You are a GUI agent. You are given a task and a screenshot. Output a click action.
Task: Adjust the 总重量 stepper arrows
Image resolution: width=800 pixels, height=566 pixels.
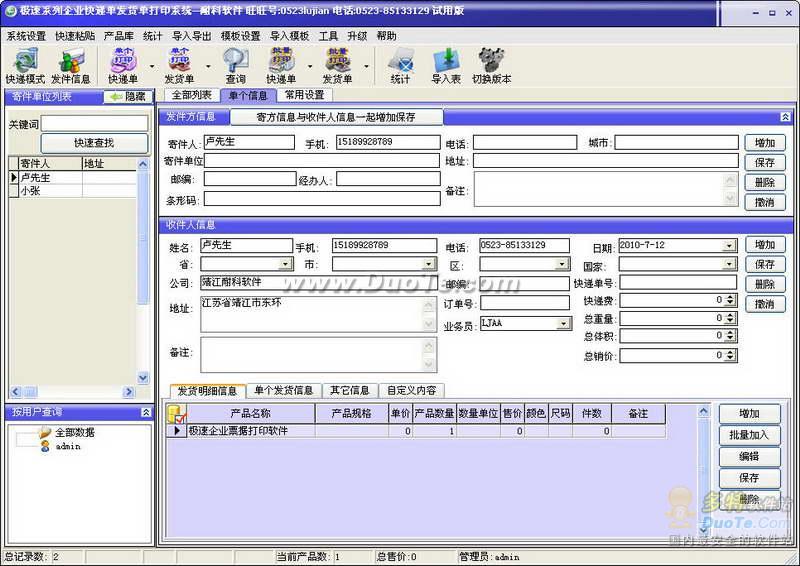coord(731,318)
